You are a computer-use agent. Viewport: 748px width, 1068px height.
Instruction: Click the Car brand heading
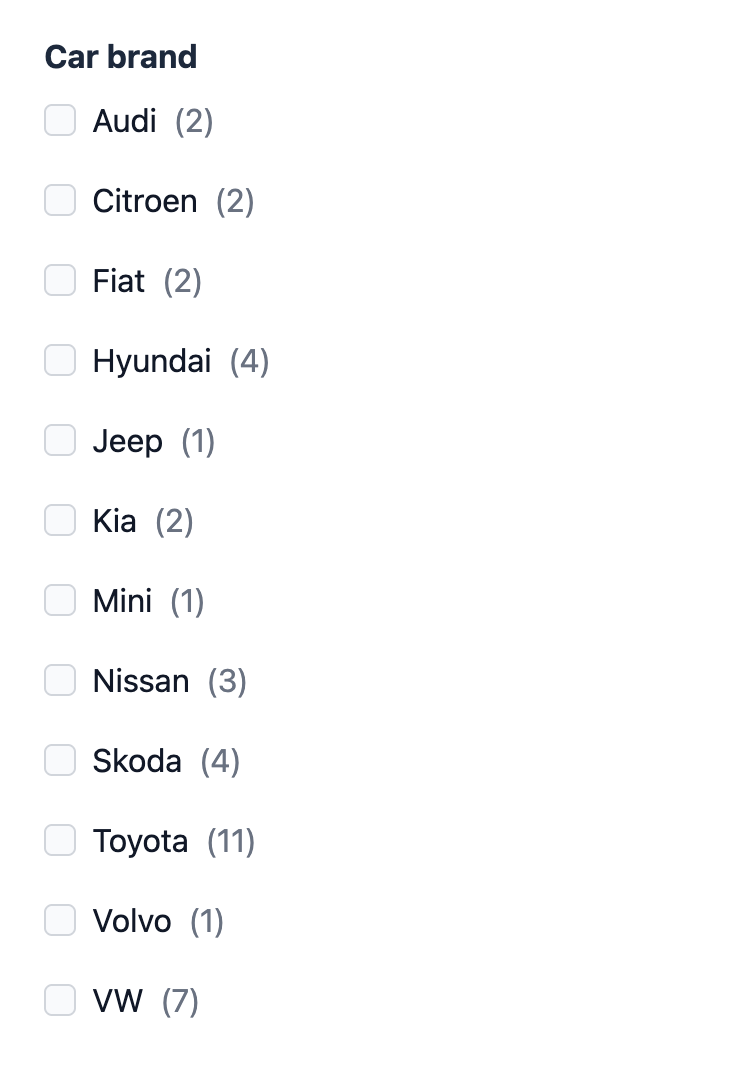(121, 57)
